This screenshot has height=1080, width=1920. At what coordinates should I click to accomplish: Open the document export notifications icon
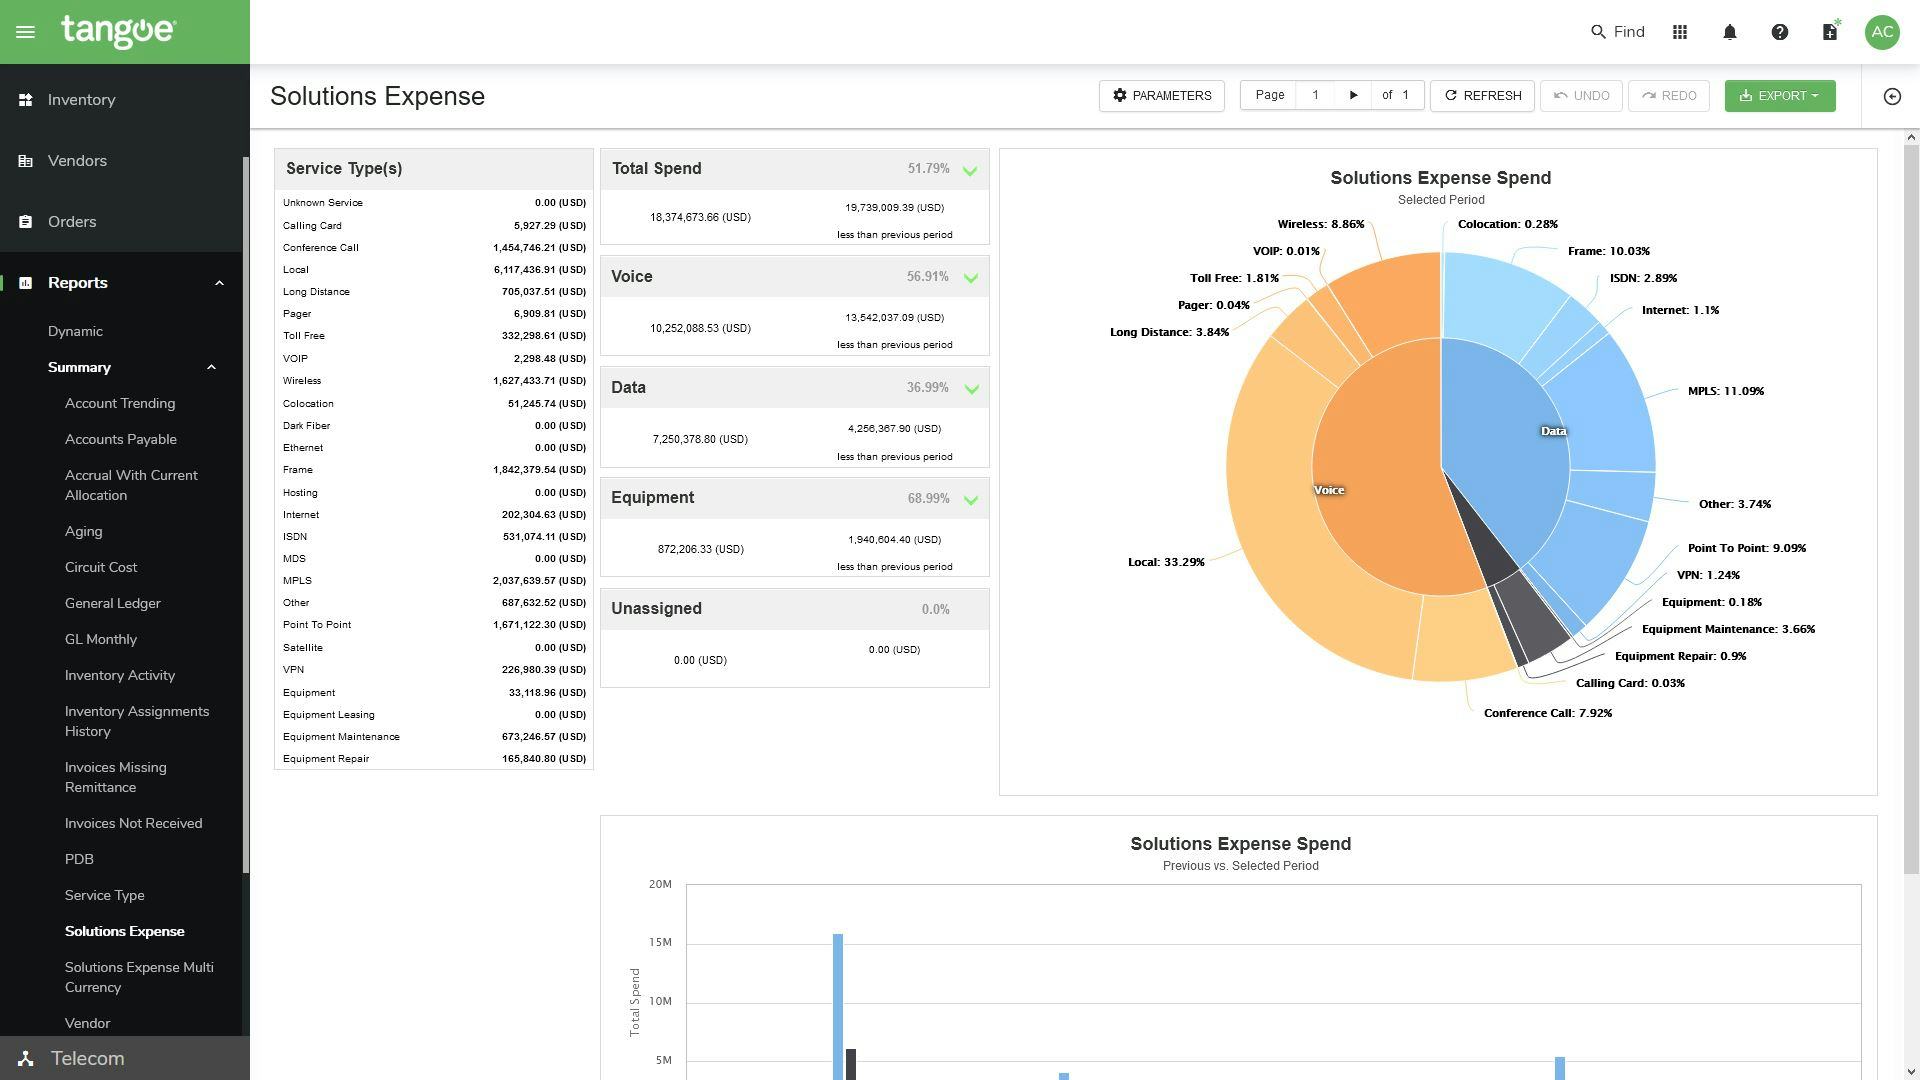click(1829, 31)
